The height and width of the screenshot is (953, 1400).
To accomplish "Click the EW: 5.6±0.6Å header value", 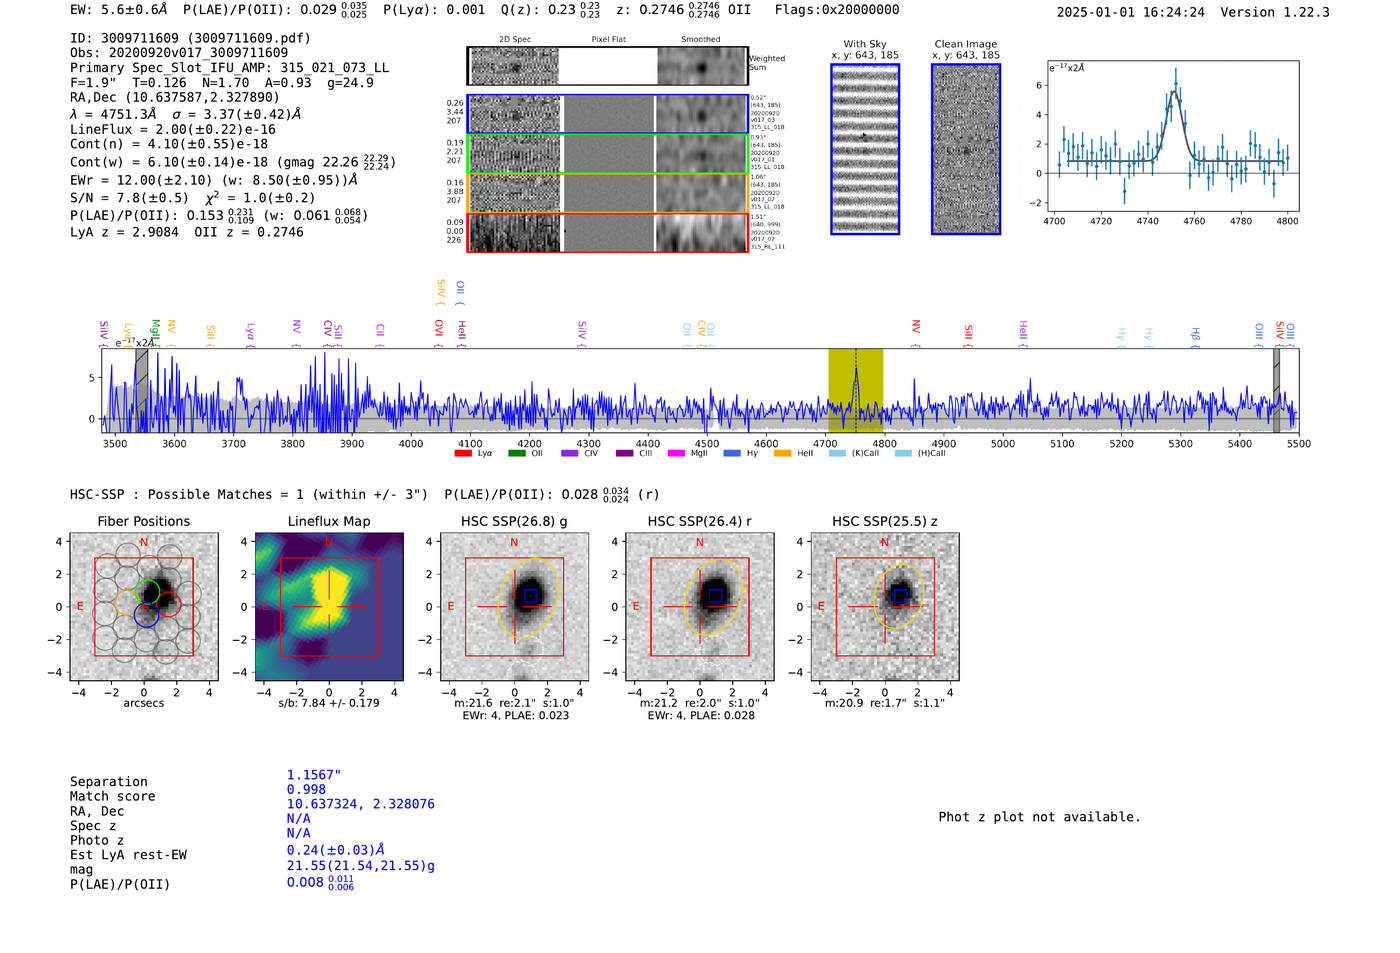I will 119,10.
